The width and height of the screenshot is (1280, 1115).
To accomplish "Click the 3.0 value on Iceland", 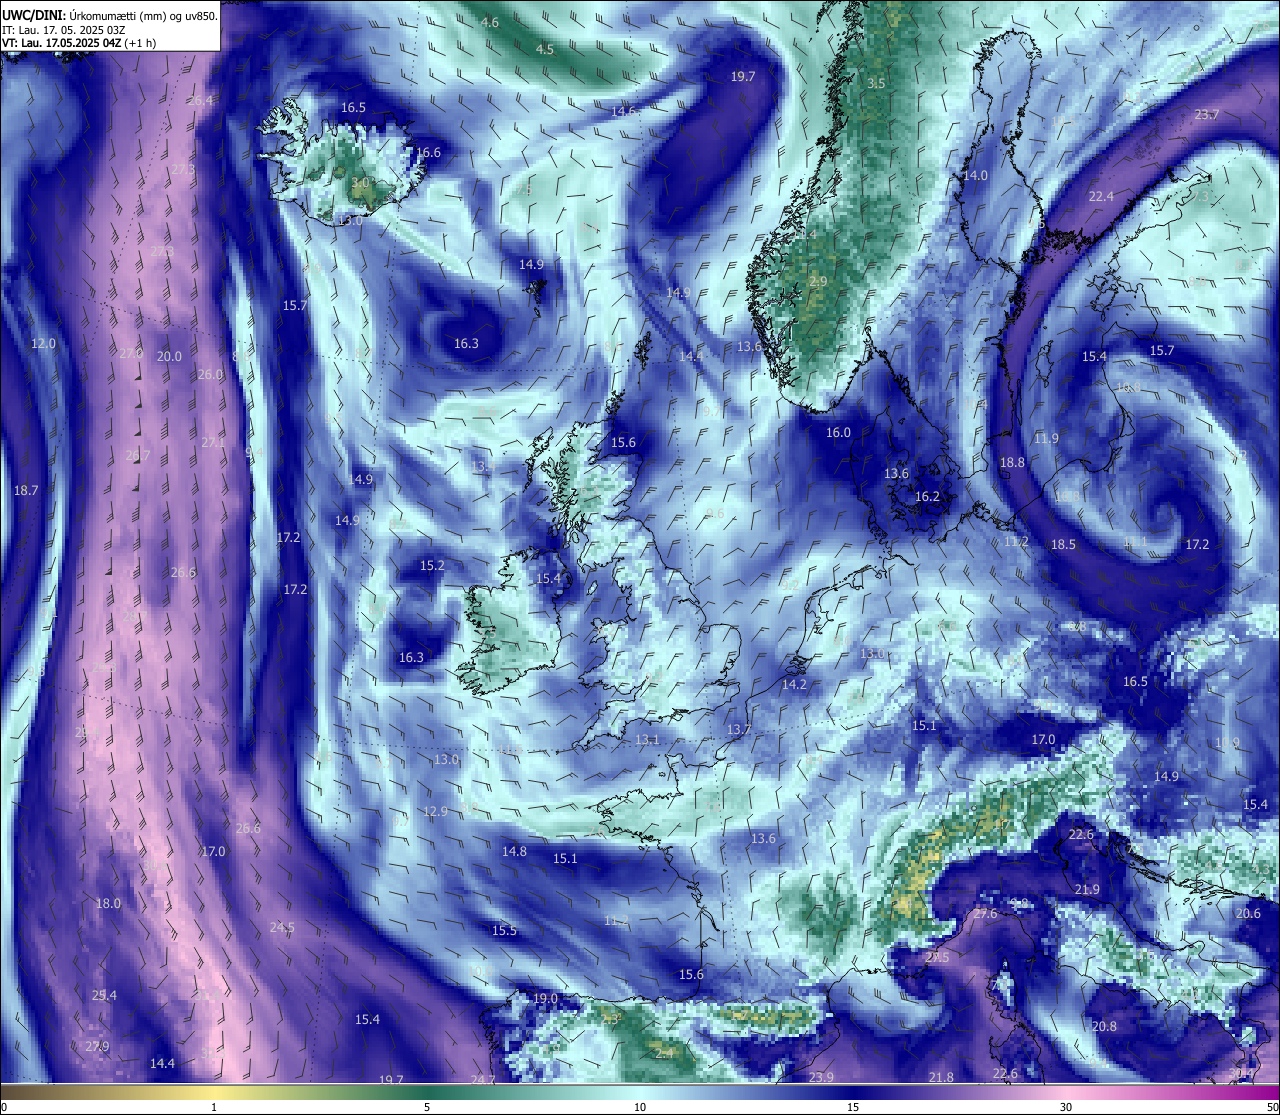I will point(360,183).
